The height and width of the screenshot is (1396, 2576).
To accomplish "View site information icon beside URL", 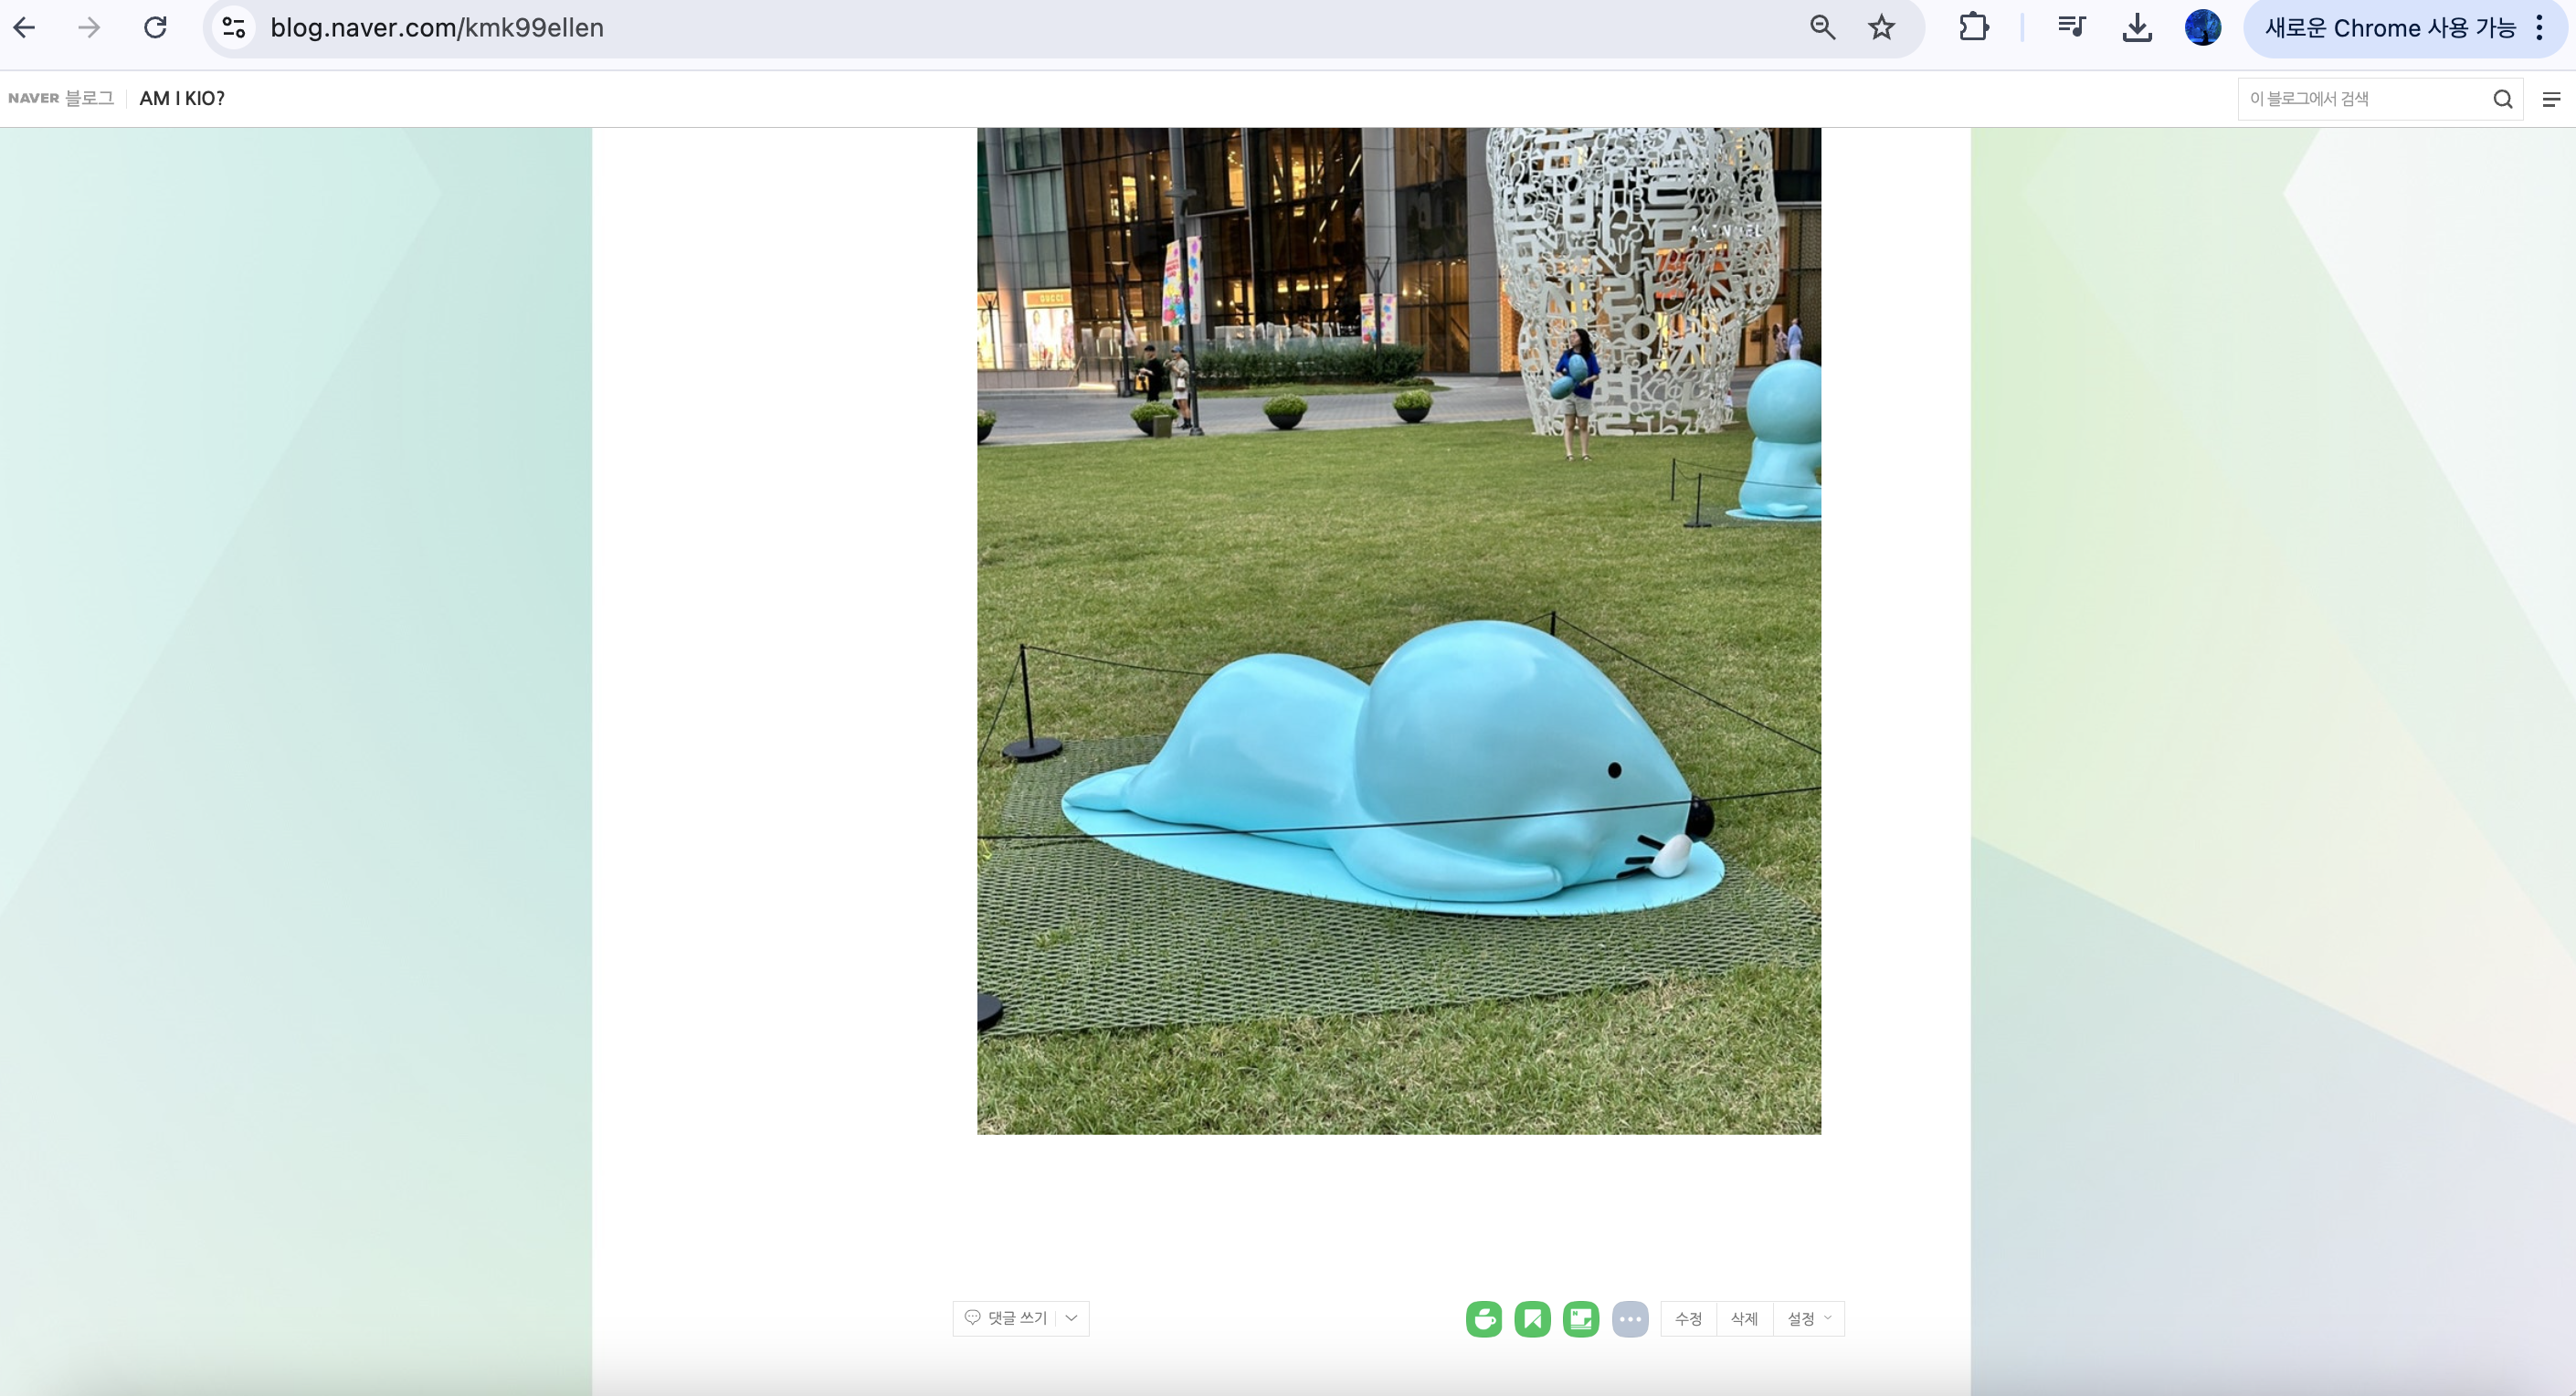I will click(234, 28).
